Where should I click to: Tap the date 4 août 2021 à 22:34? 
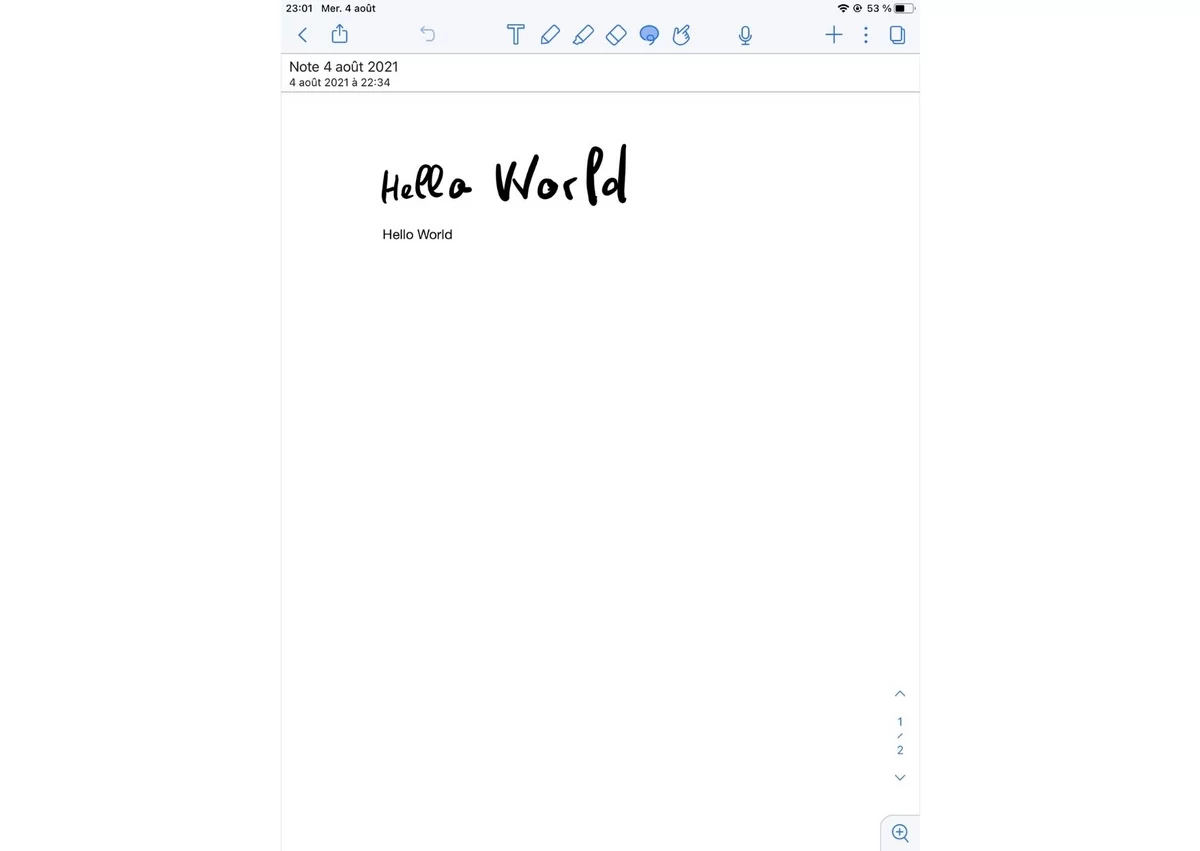tap(340, 83)
